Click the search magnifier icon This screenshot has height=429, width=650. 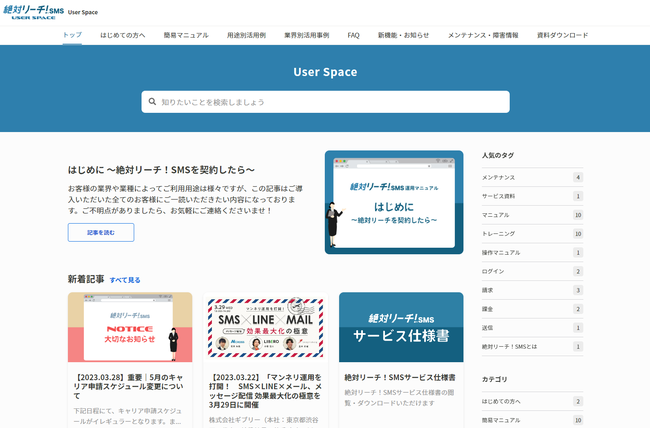[150, 102]
